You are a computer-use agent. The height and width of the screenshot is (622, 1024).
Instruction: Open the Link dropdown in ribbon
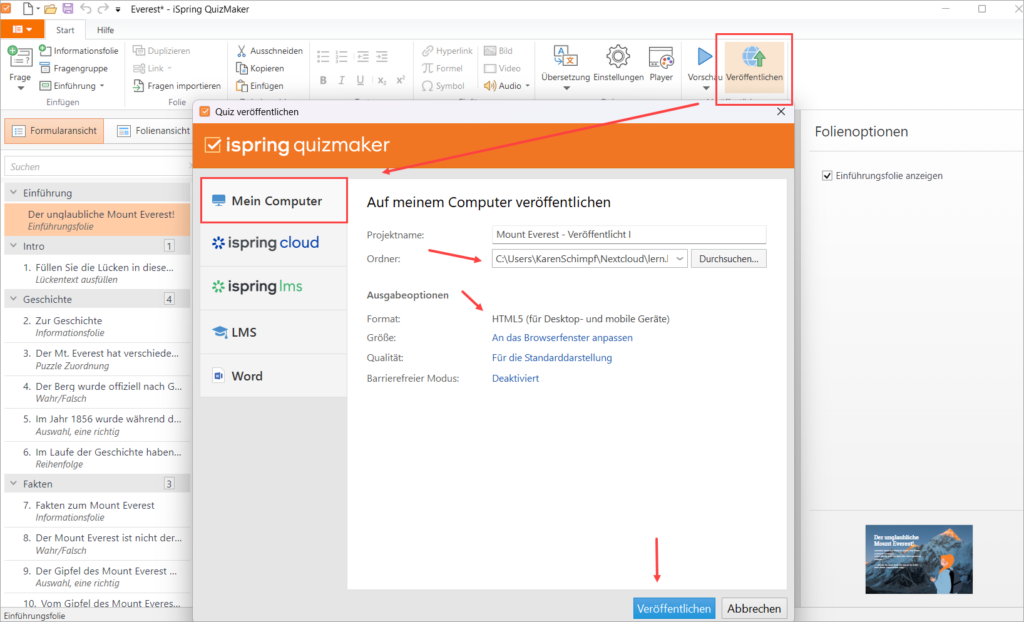point(169,68)
